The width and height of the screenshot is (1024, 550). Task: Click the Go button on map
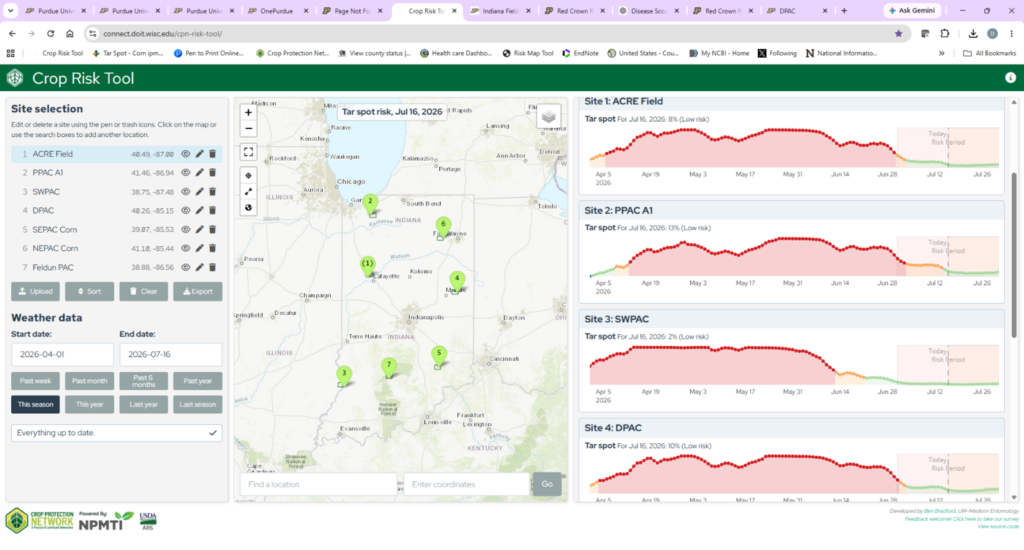[547, 484]
